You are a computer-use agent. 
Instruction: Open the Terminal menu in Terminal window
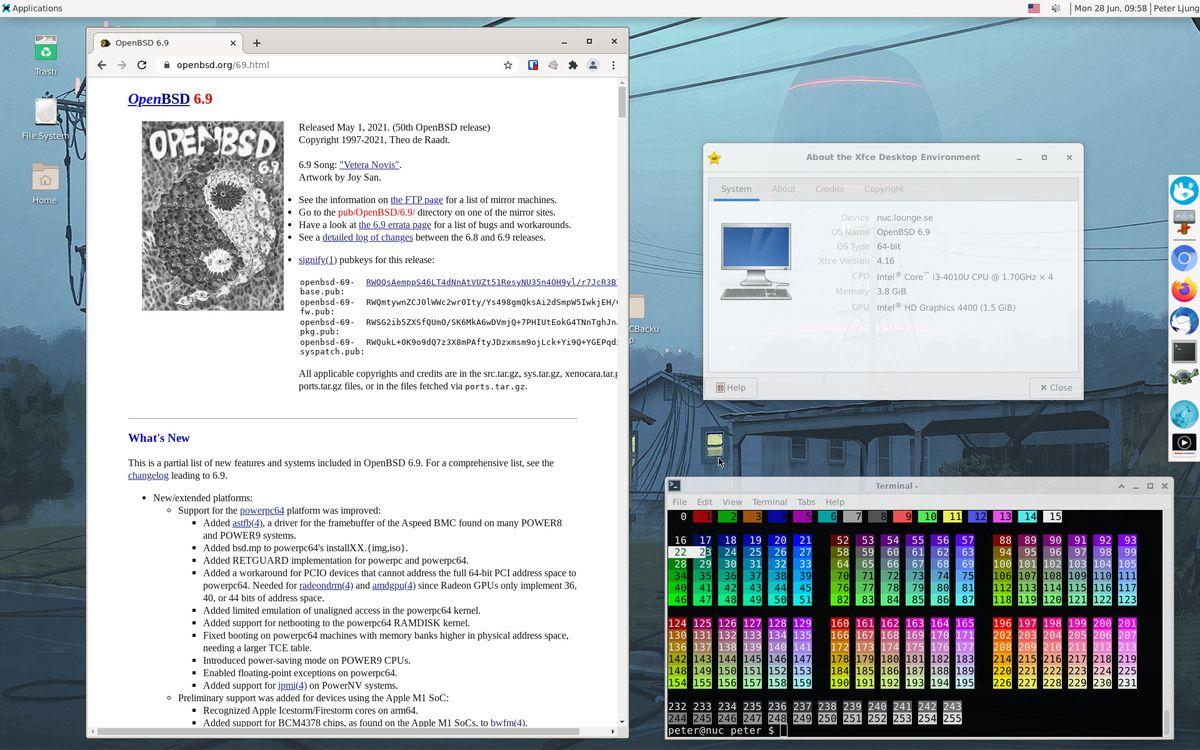(769, 502)
